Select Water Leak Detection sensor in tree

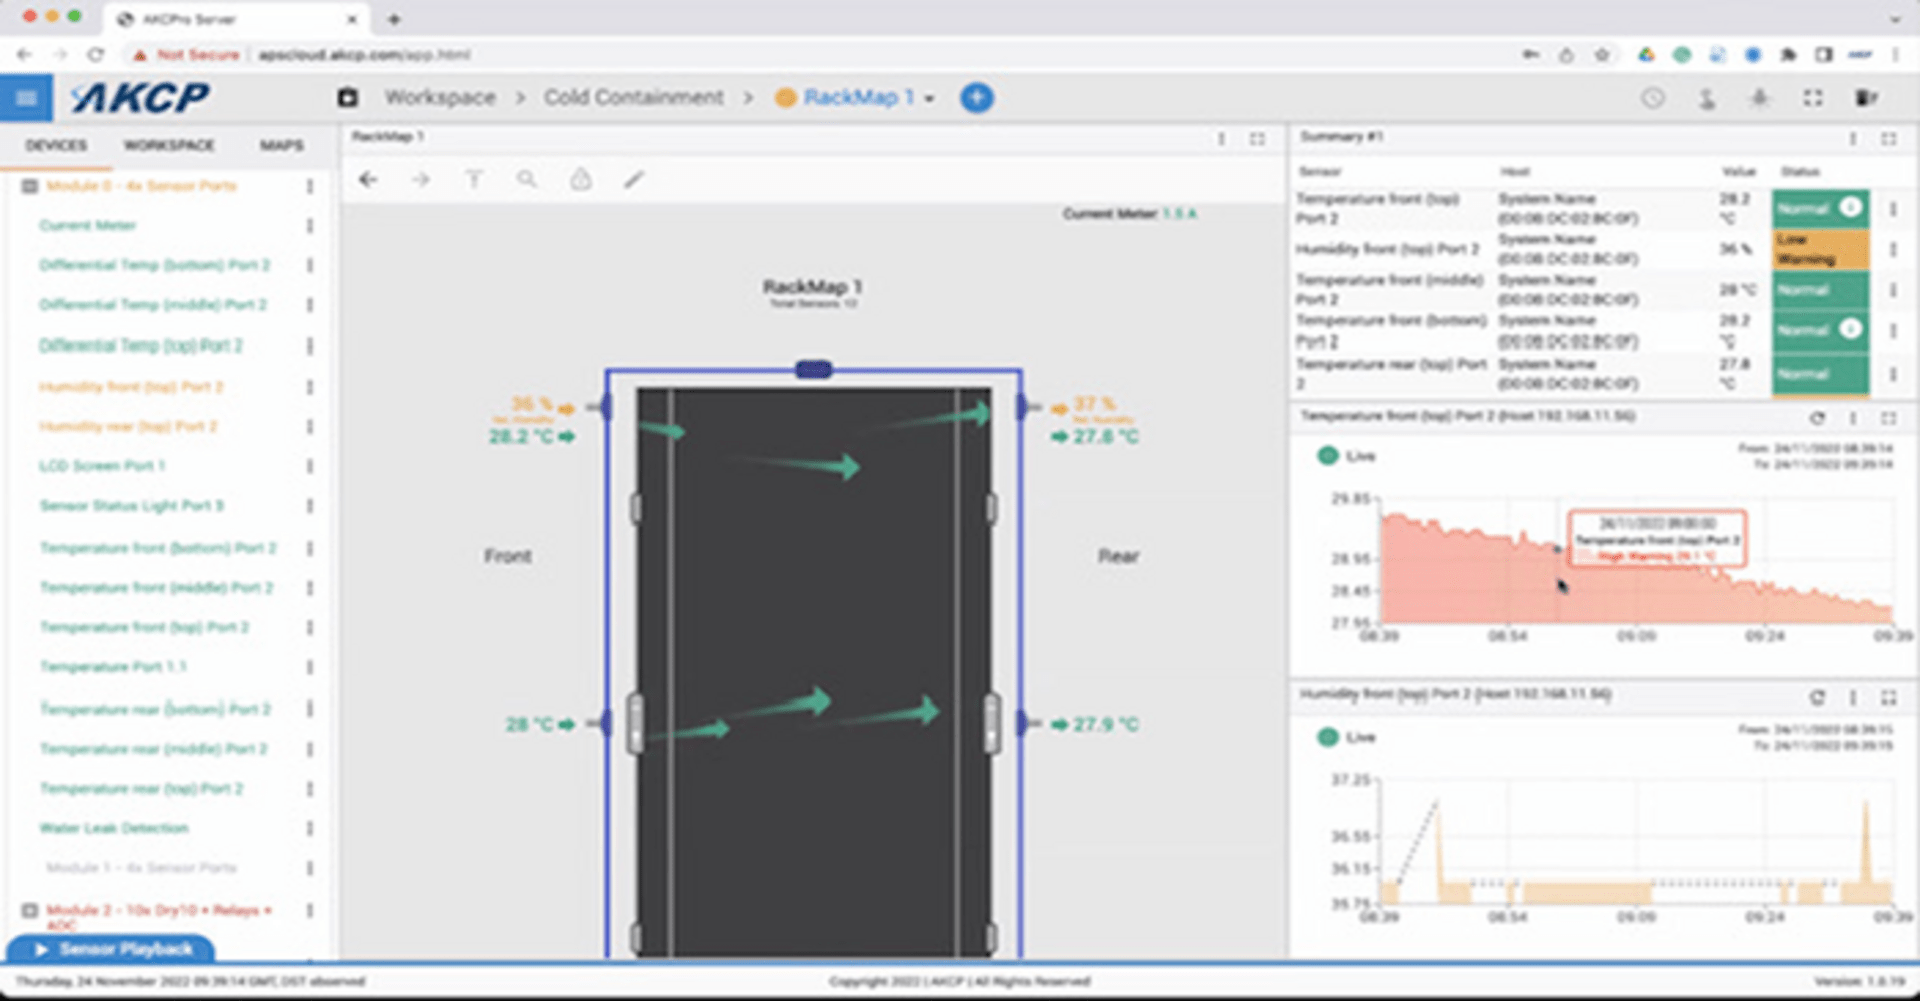pyautogui.click(x=114, y=828)
